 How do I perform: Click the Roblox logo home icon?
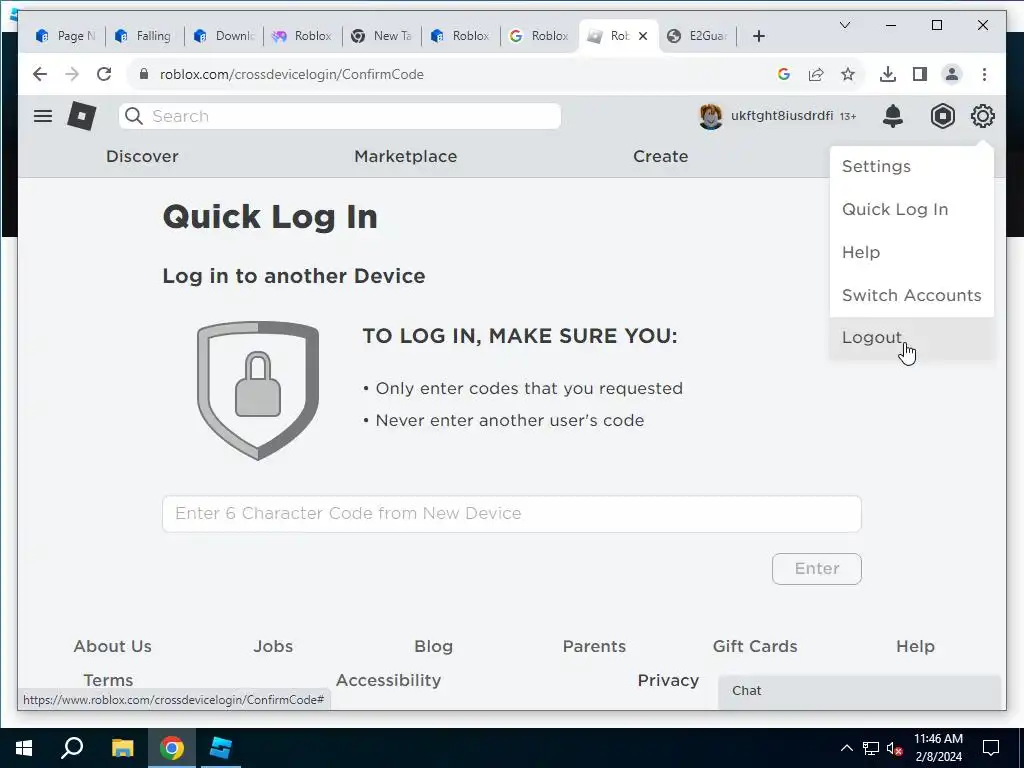(82, 116)
